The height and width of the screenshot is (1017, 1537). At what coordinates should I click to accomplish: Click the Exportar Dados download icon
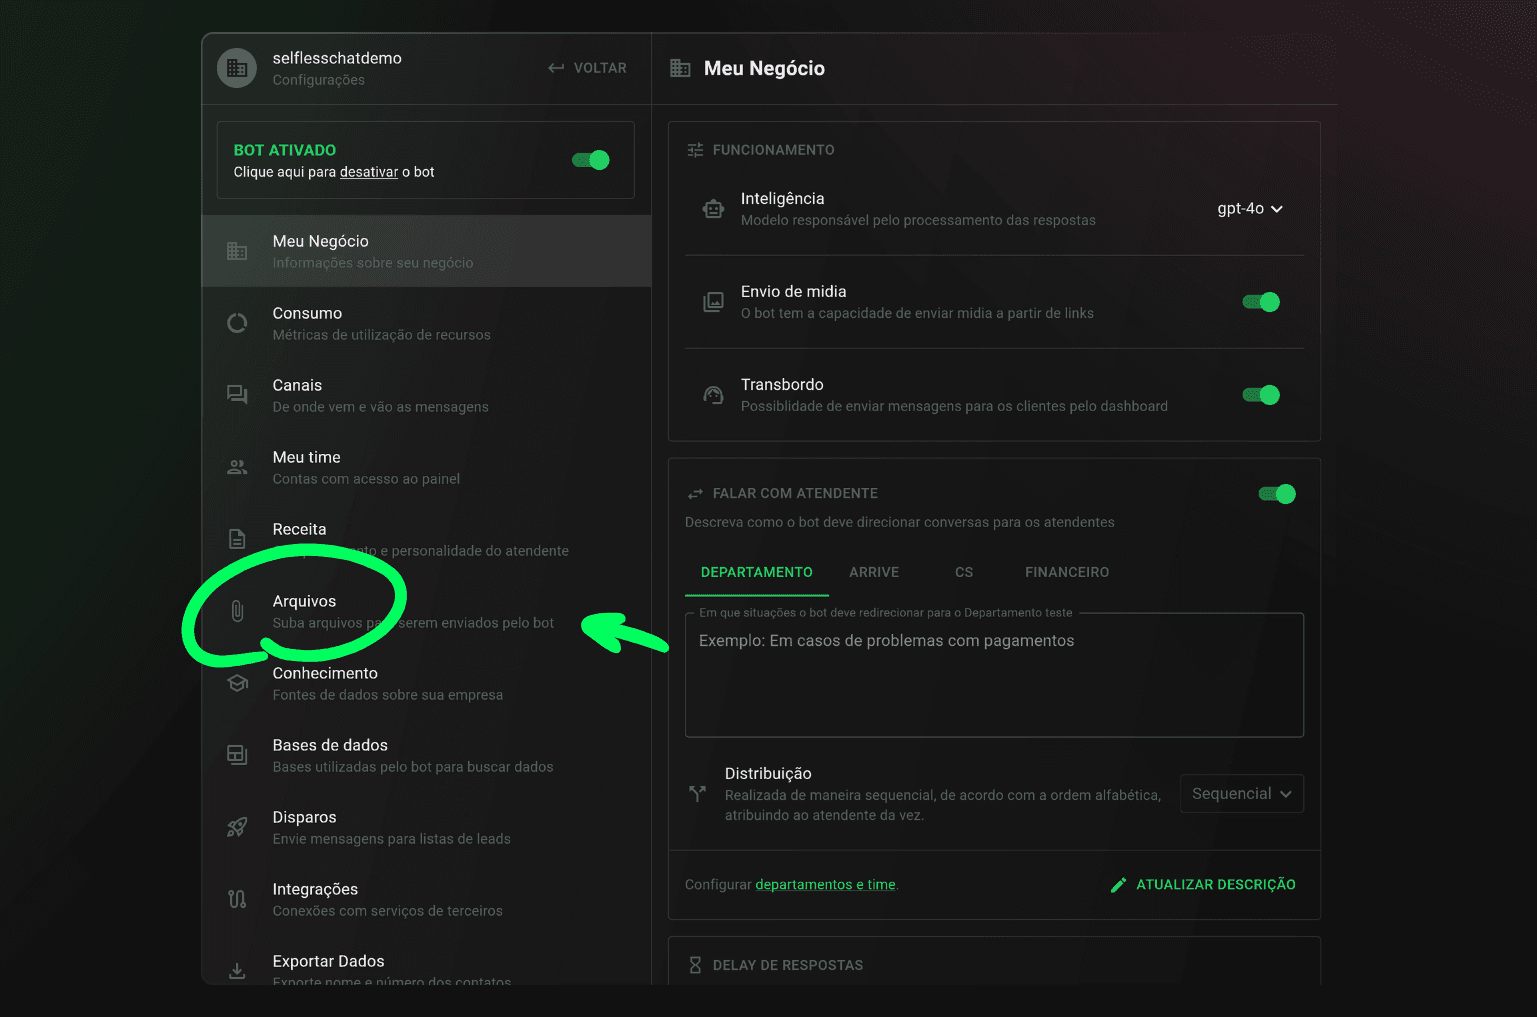(237, 971)
